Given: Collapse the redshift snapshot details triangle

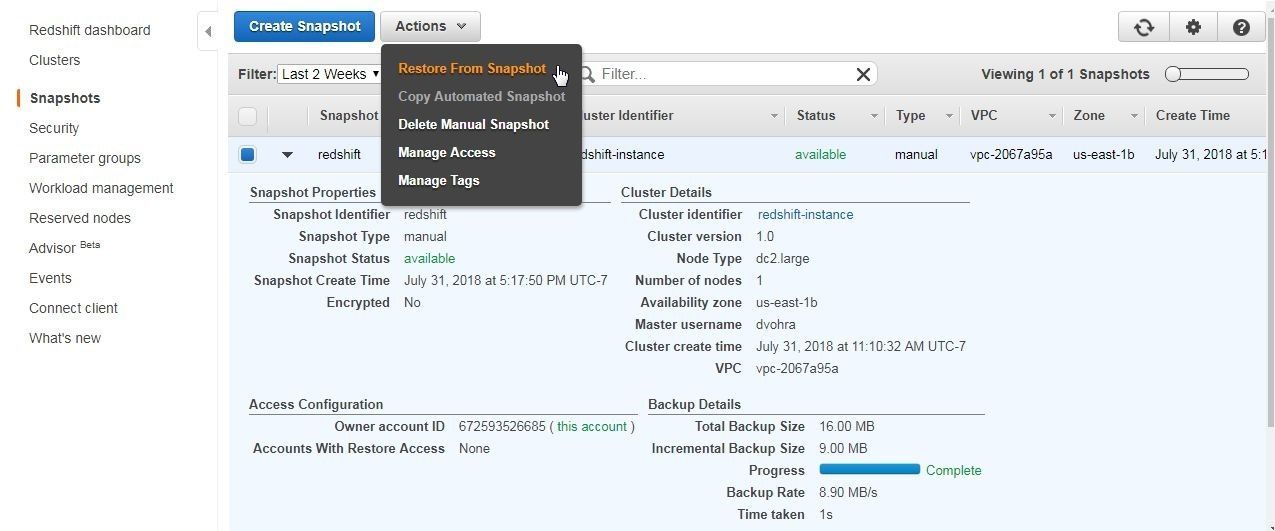Looking at the screenshot, I should pos(287,155).
